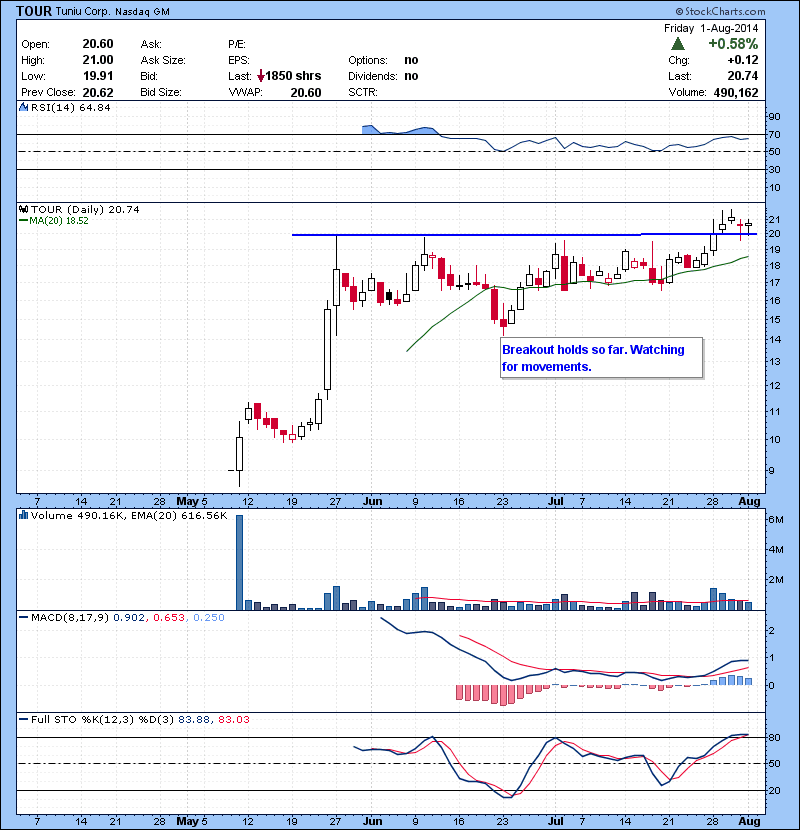
Task: Click the Nasdaq GM exchange label
Action: coord(142,12)
